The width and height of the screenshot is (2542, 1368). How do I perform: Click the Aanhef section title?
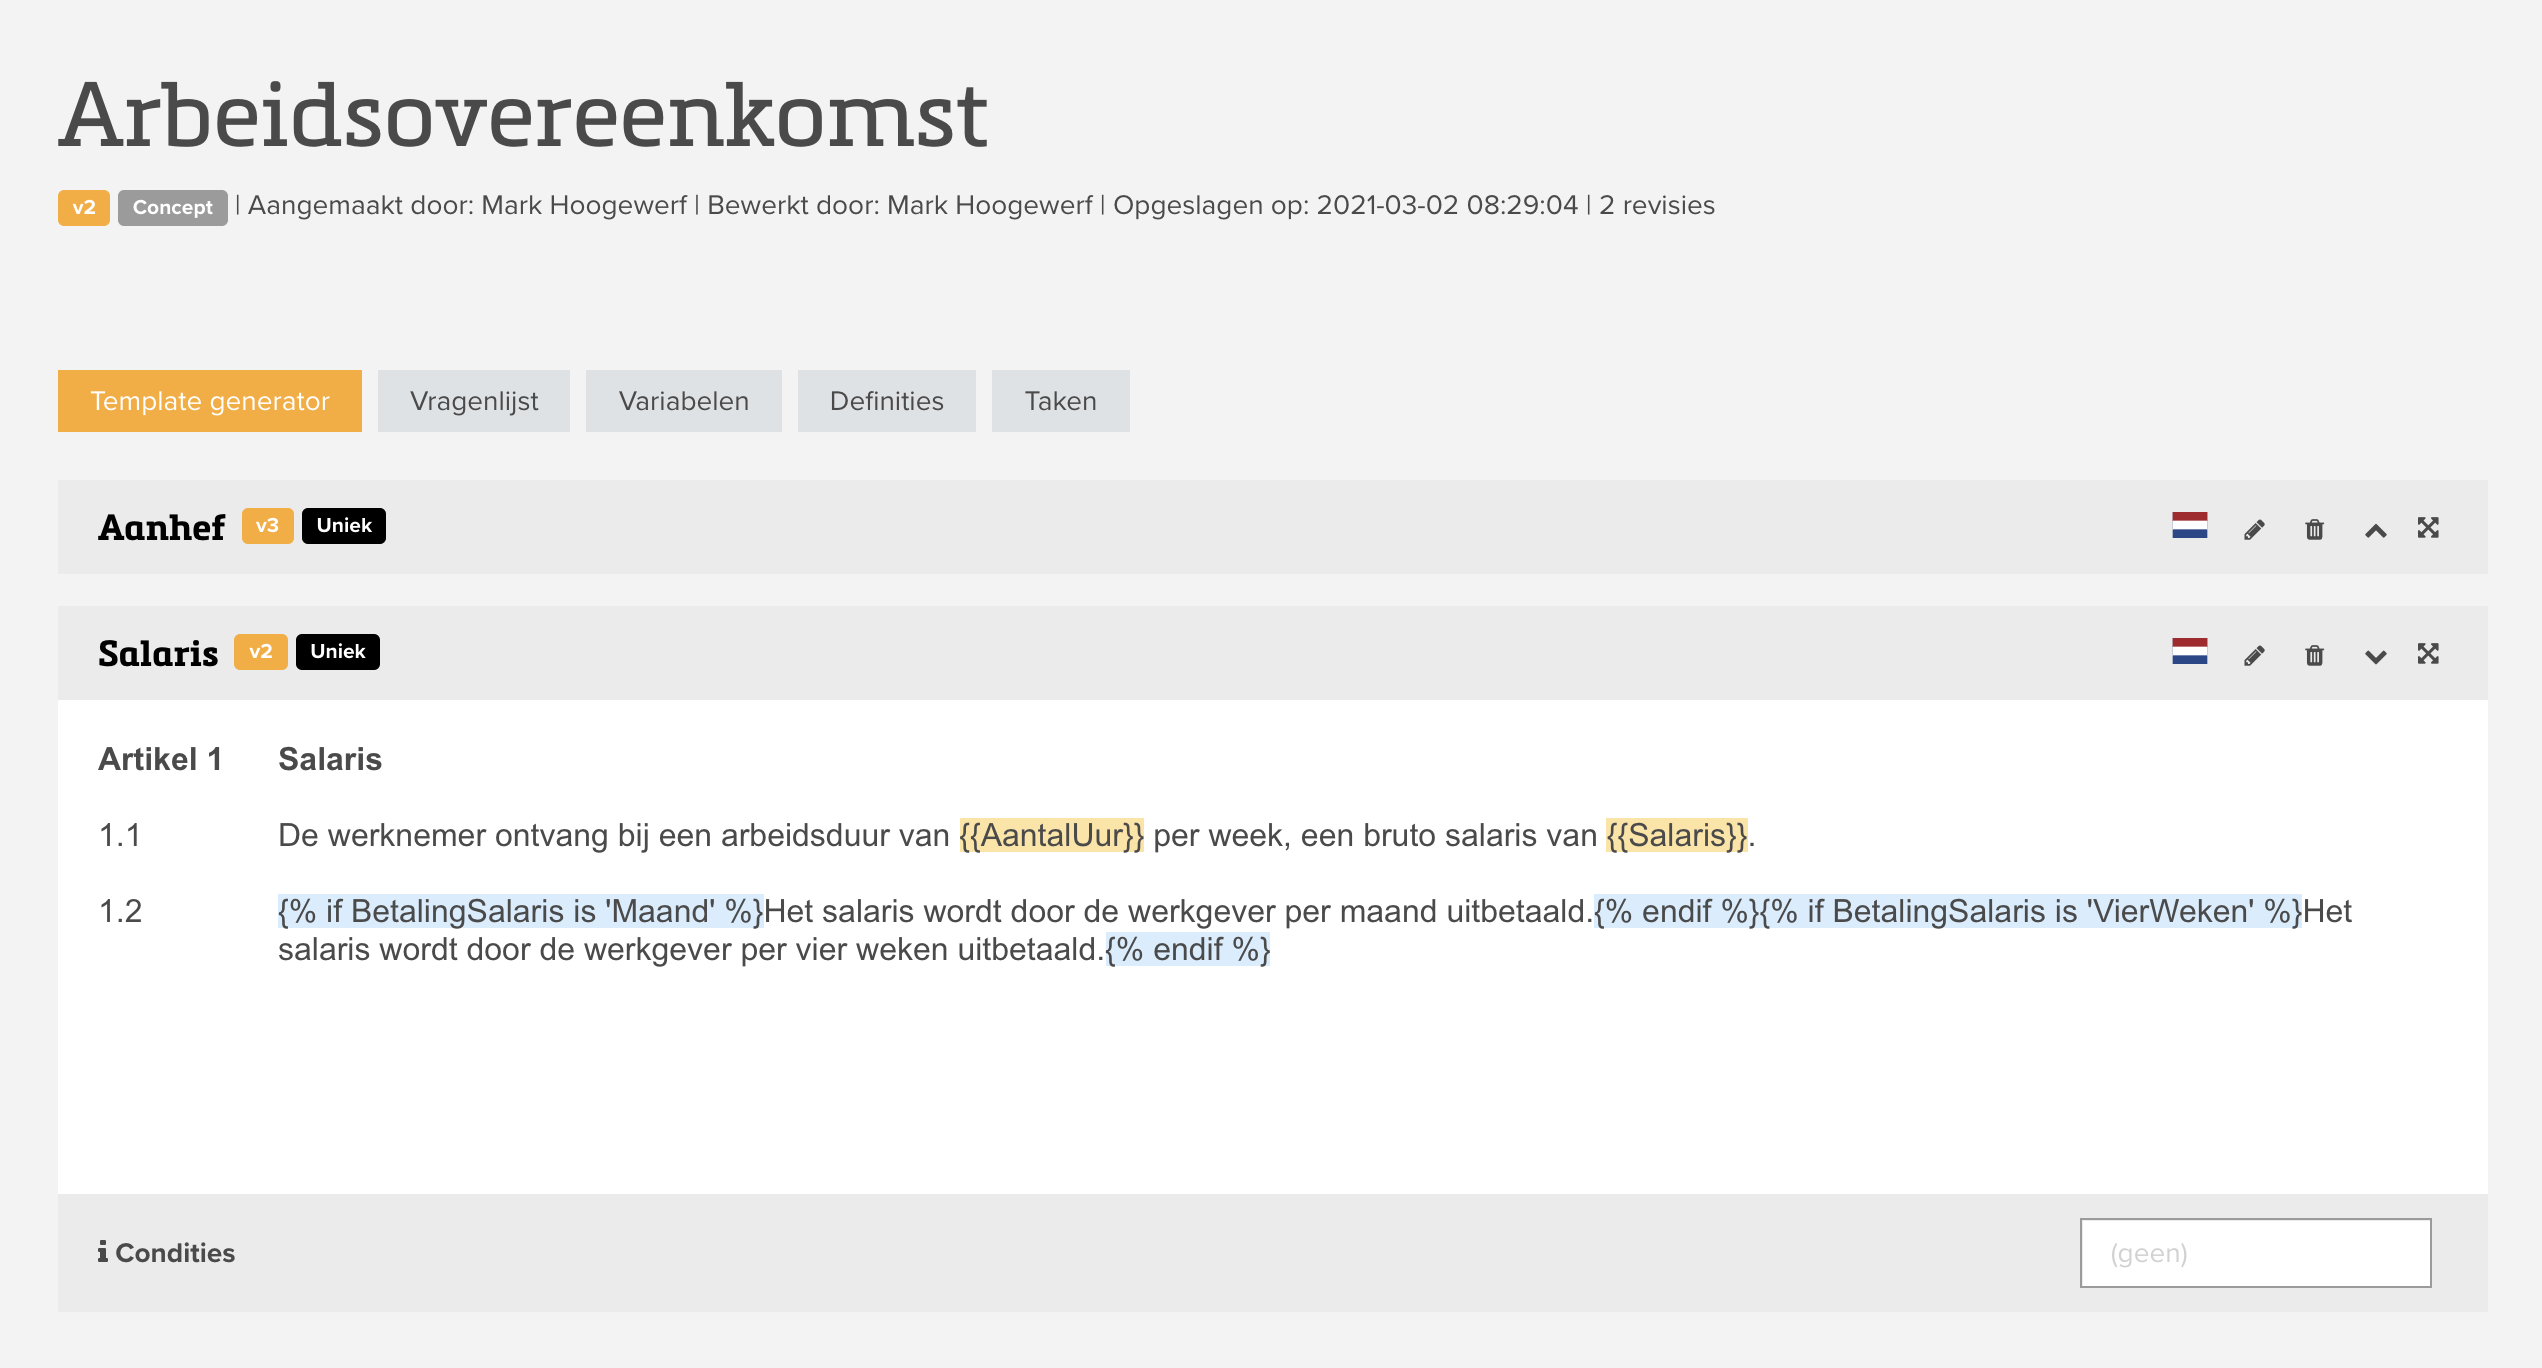162,527
